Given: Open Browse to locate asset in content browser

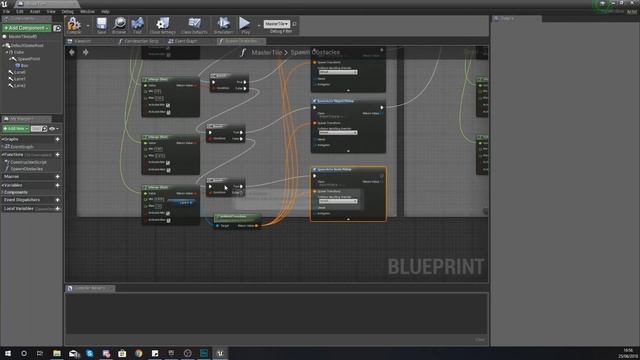Looking at the screenshot, I should (119, 25).
